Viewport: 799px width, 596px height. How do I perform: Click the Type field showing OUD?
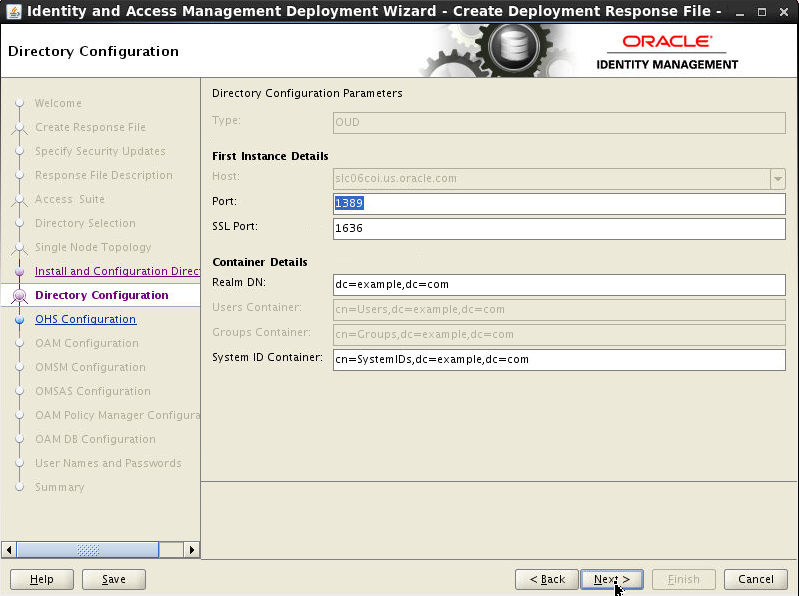[x=559, y=122]
